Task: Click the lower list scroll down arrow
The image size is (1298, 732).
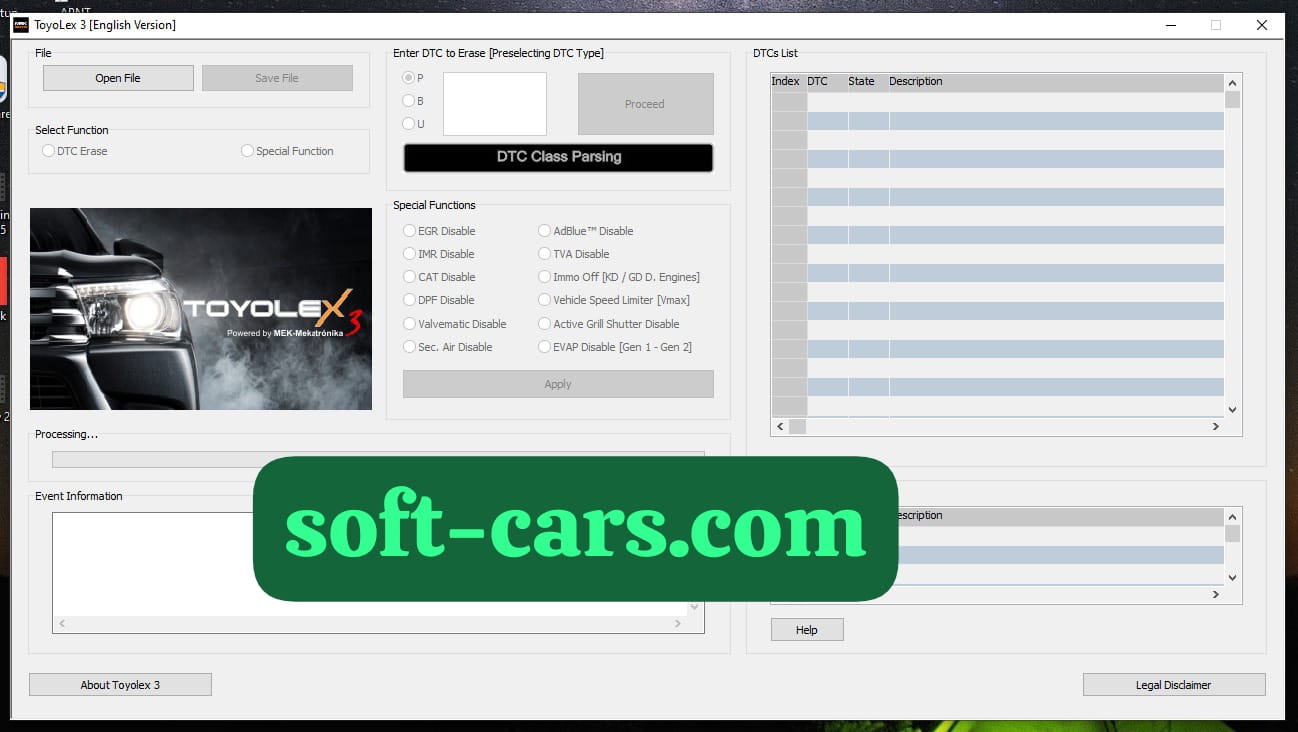Action: 1232,578
